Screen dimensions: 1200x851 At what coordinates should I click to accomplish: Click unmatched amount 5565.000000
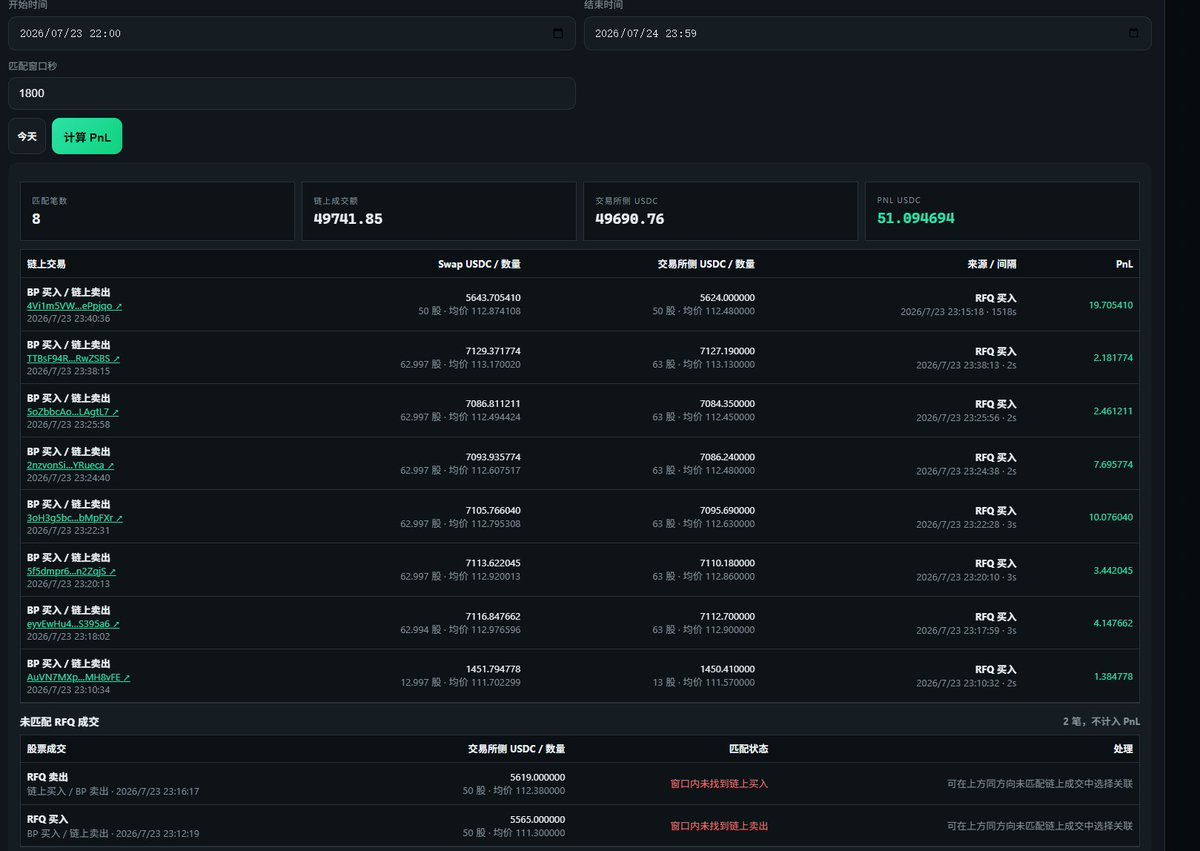click(537, 819)
